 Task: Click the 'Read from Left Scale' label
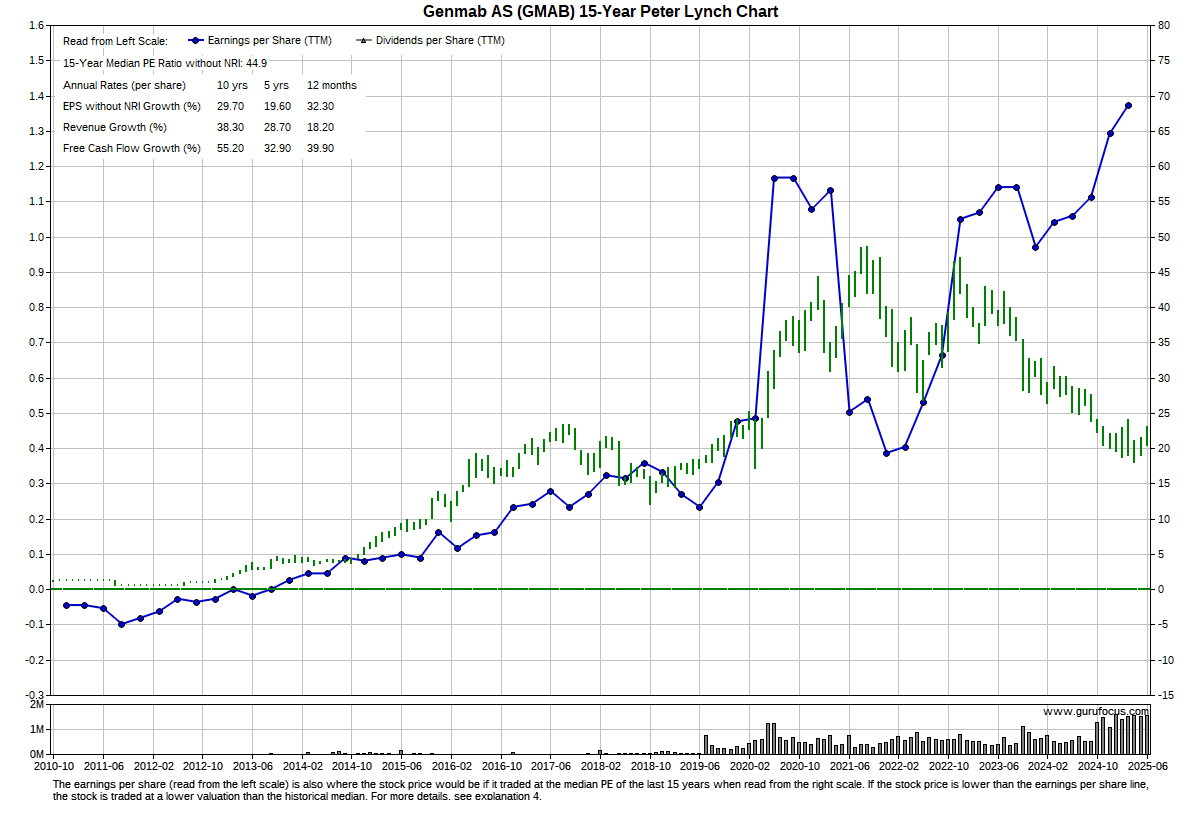(x=115, y=41)
